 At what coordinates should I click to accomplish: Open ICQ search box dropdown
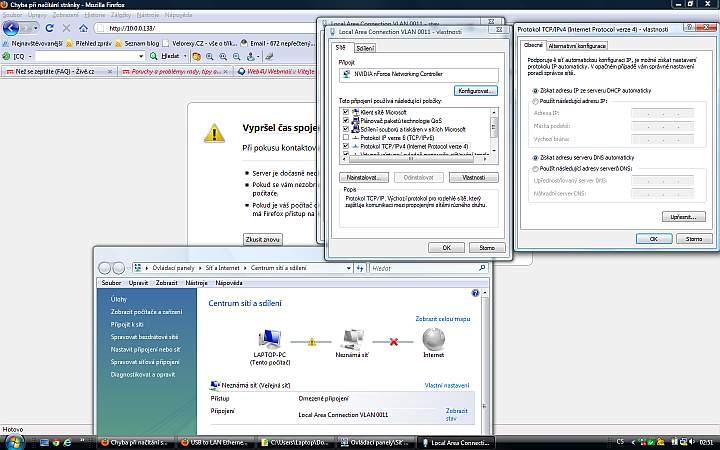coord(141,56)
